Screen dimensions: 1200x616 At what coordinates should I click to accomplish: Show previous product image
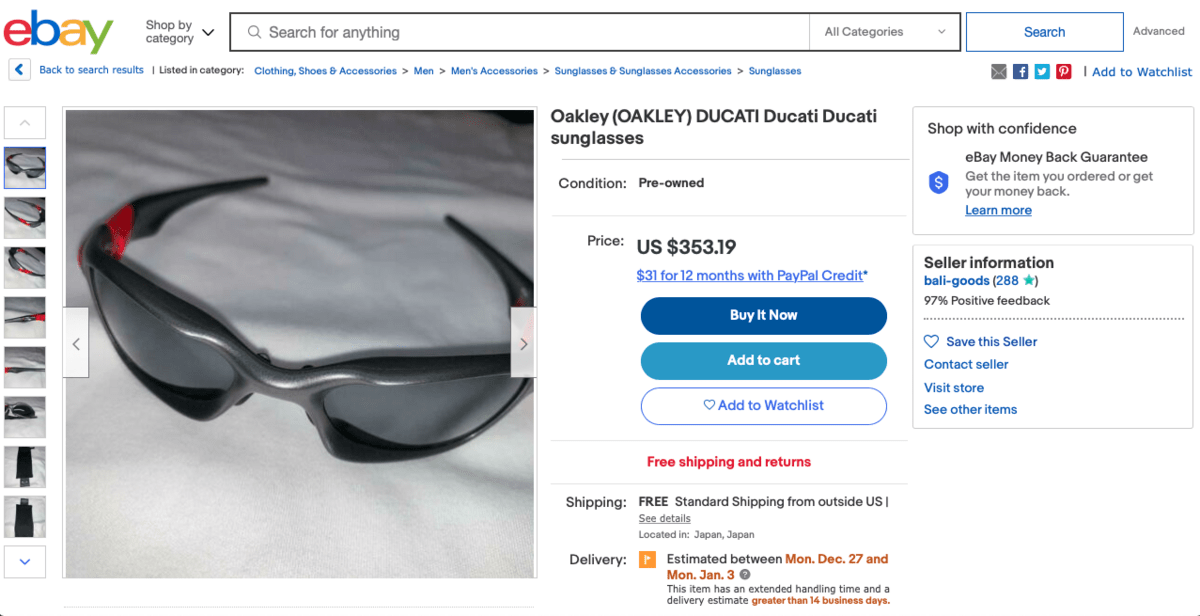[76, 343]
